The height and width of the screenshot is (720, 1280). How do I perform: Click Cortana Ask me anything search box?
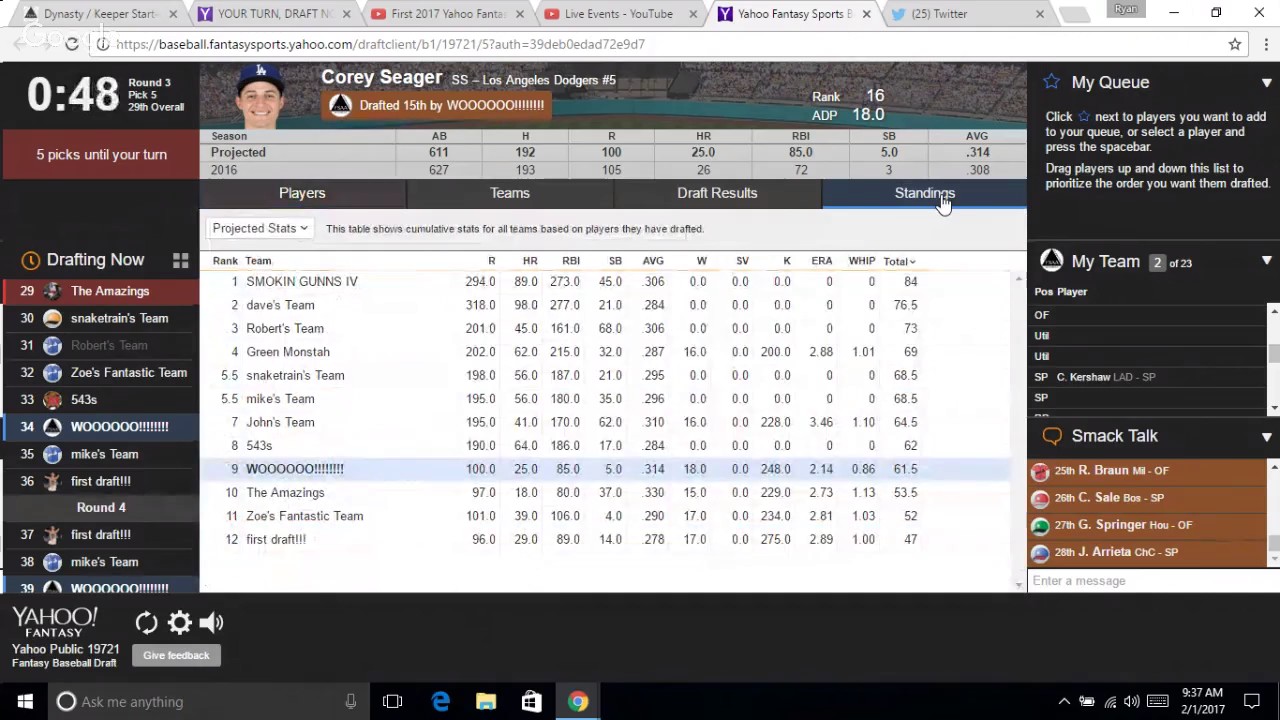click(x=208, y=701)
